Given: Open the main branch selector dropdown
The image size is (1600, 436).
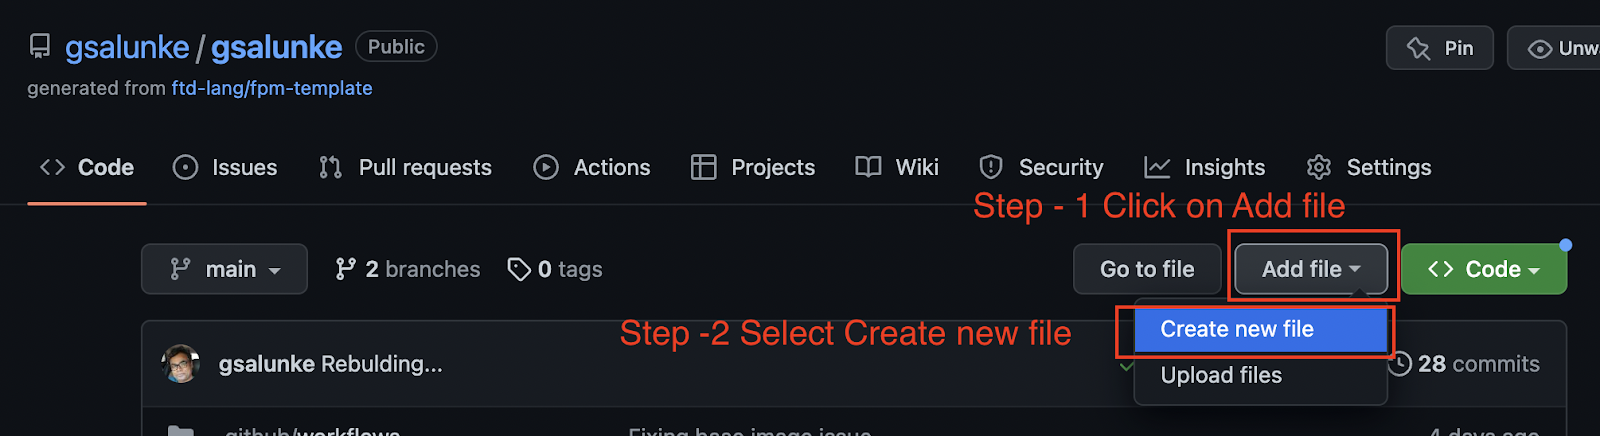Looking at the screenshot, I should 224,269.
